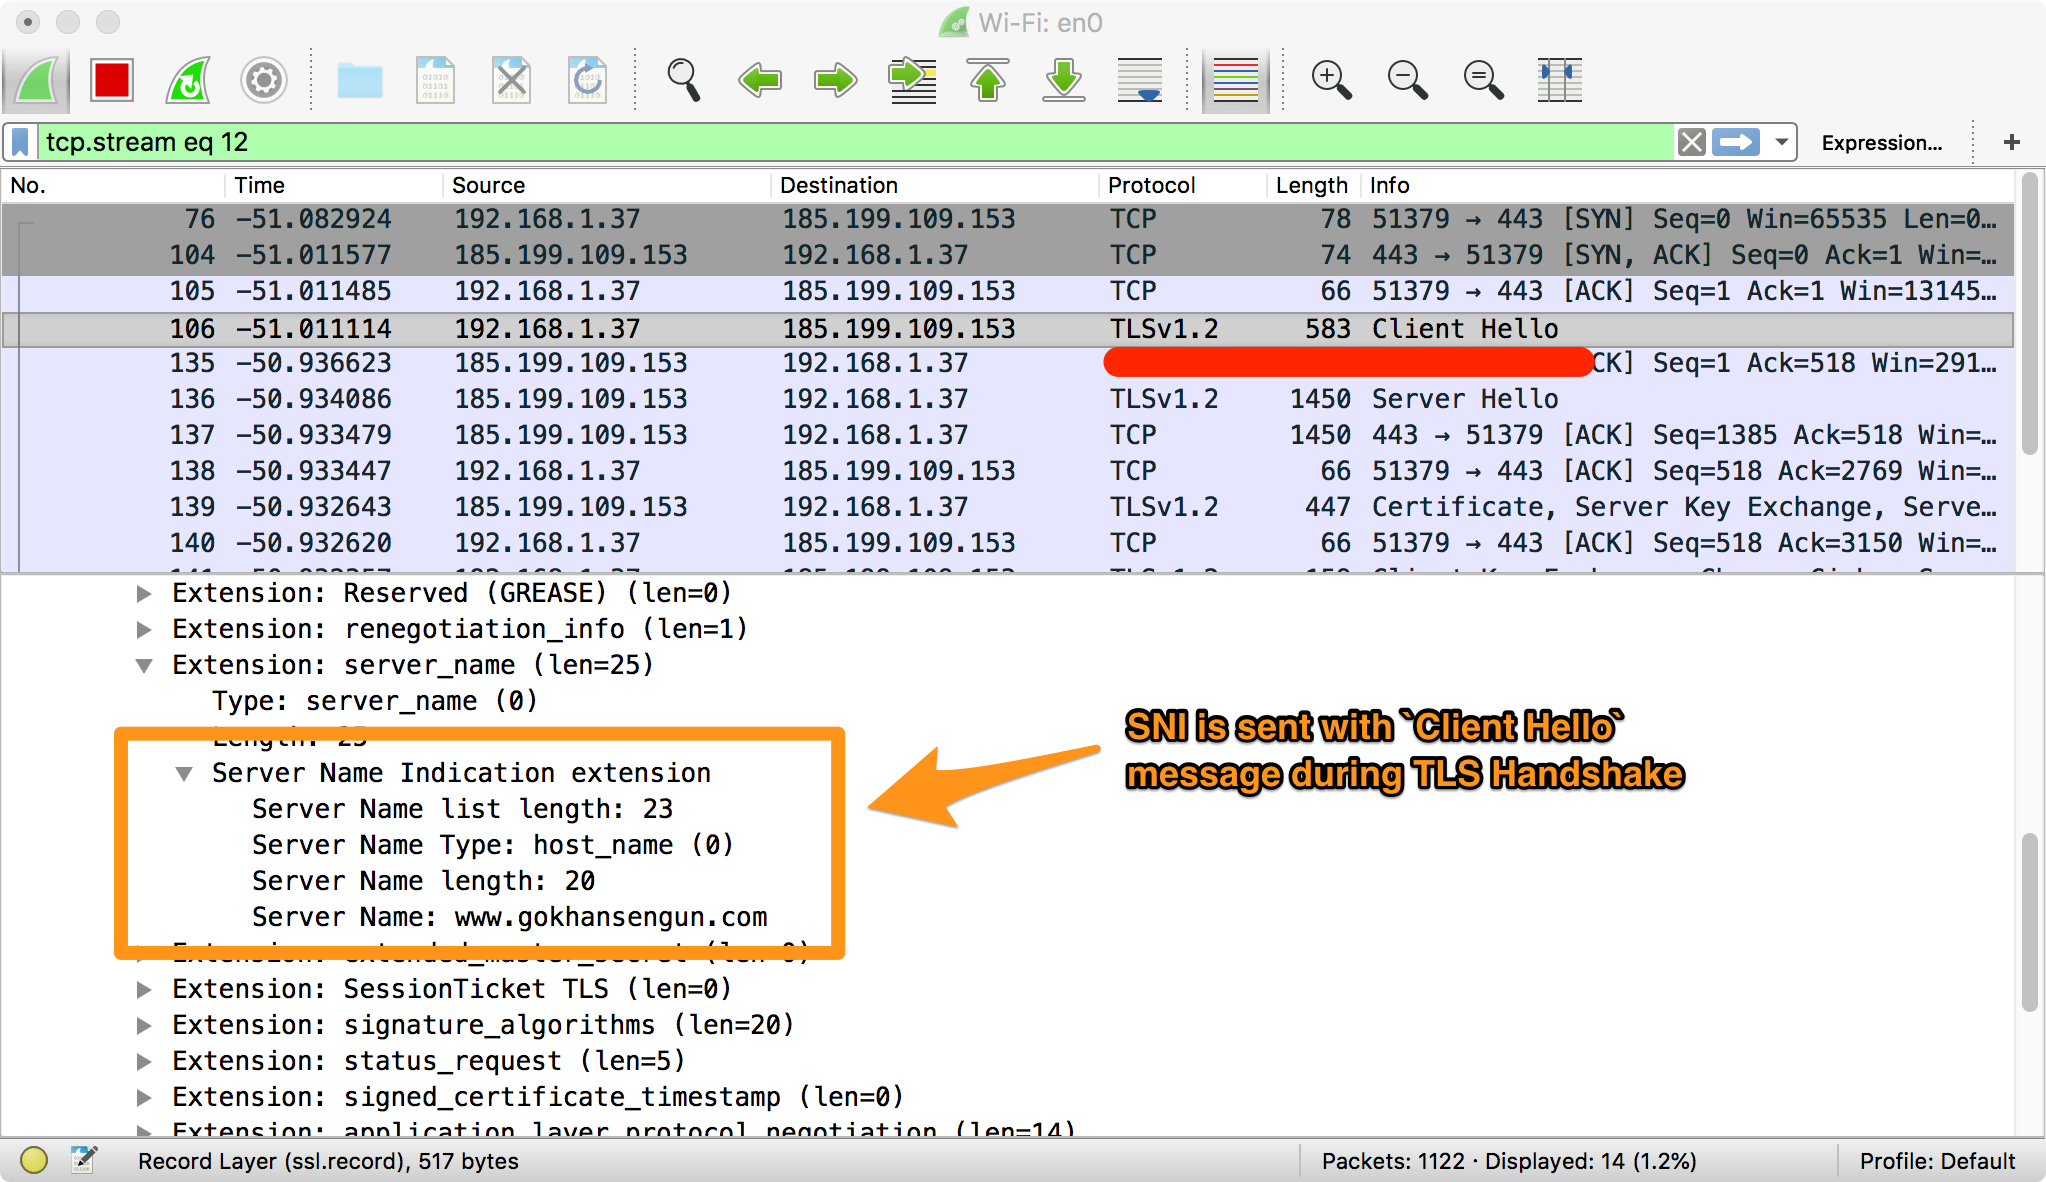
Task: Click the red stop capture button
Action: [111, 80]
